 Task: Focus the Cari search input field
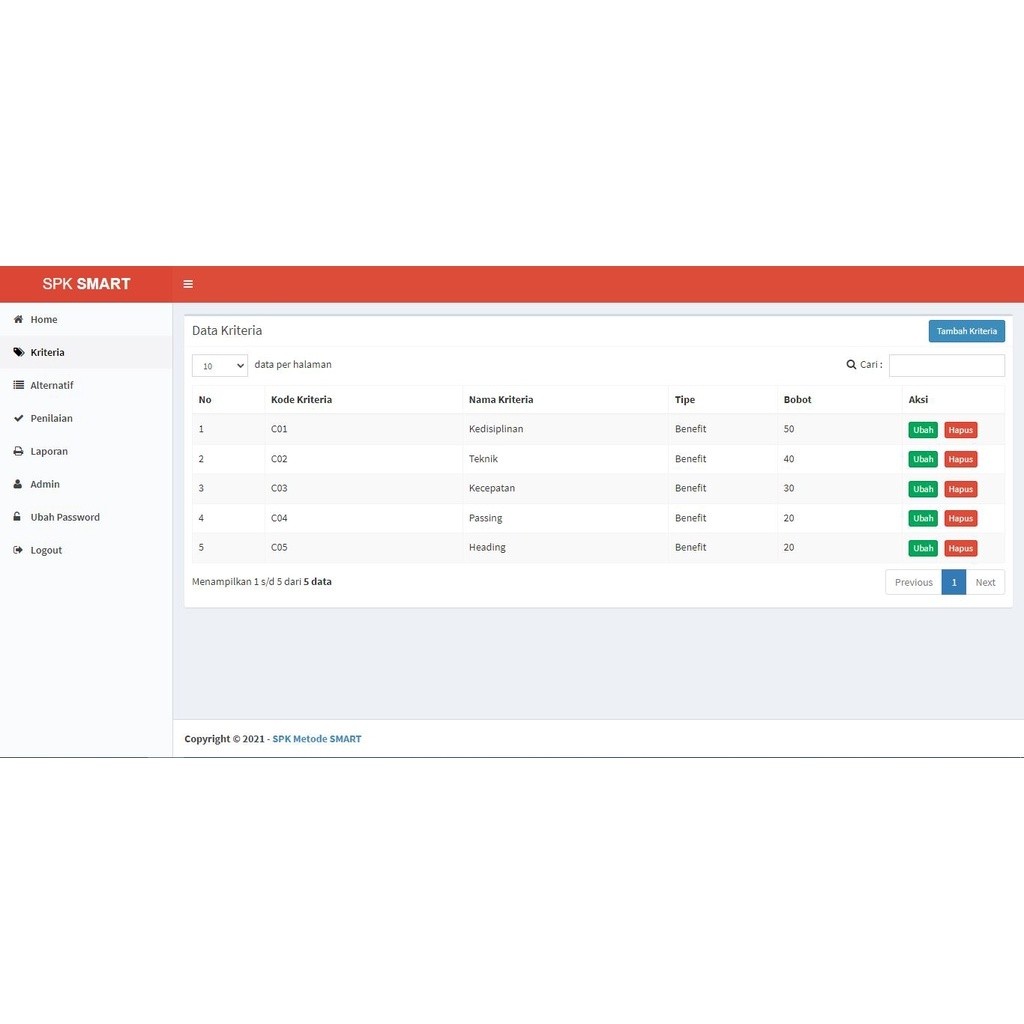(946, 366)
